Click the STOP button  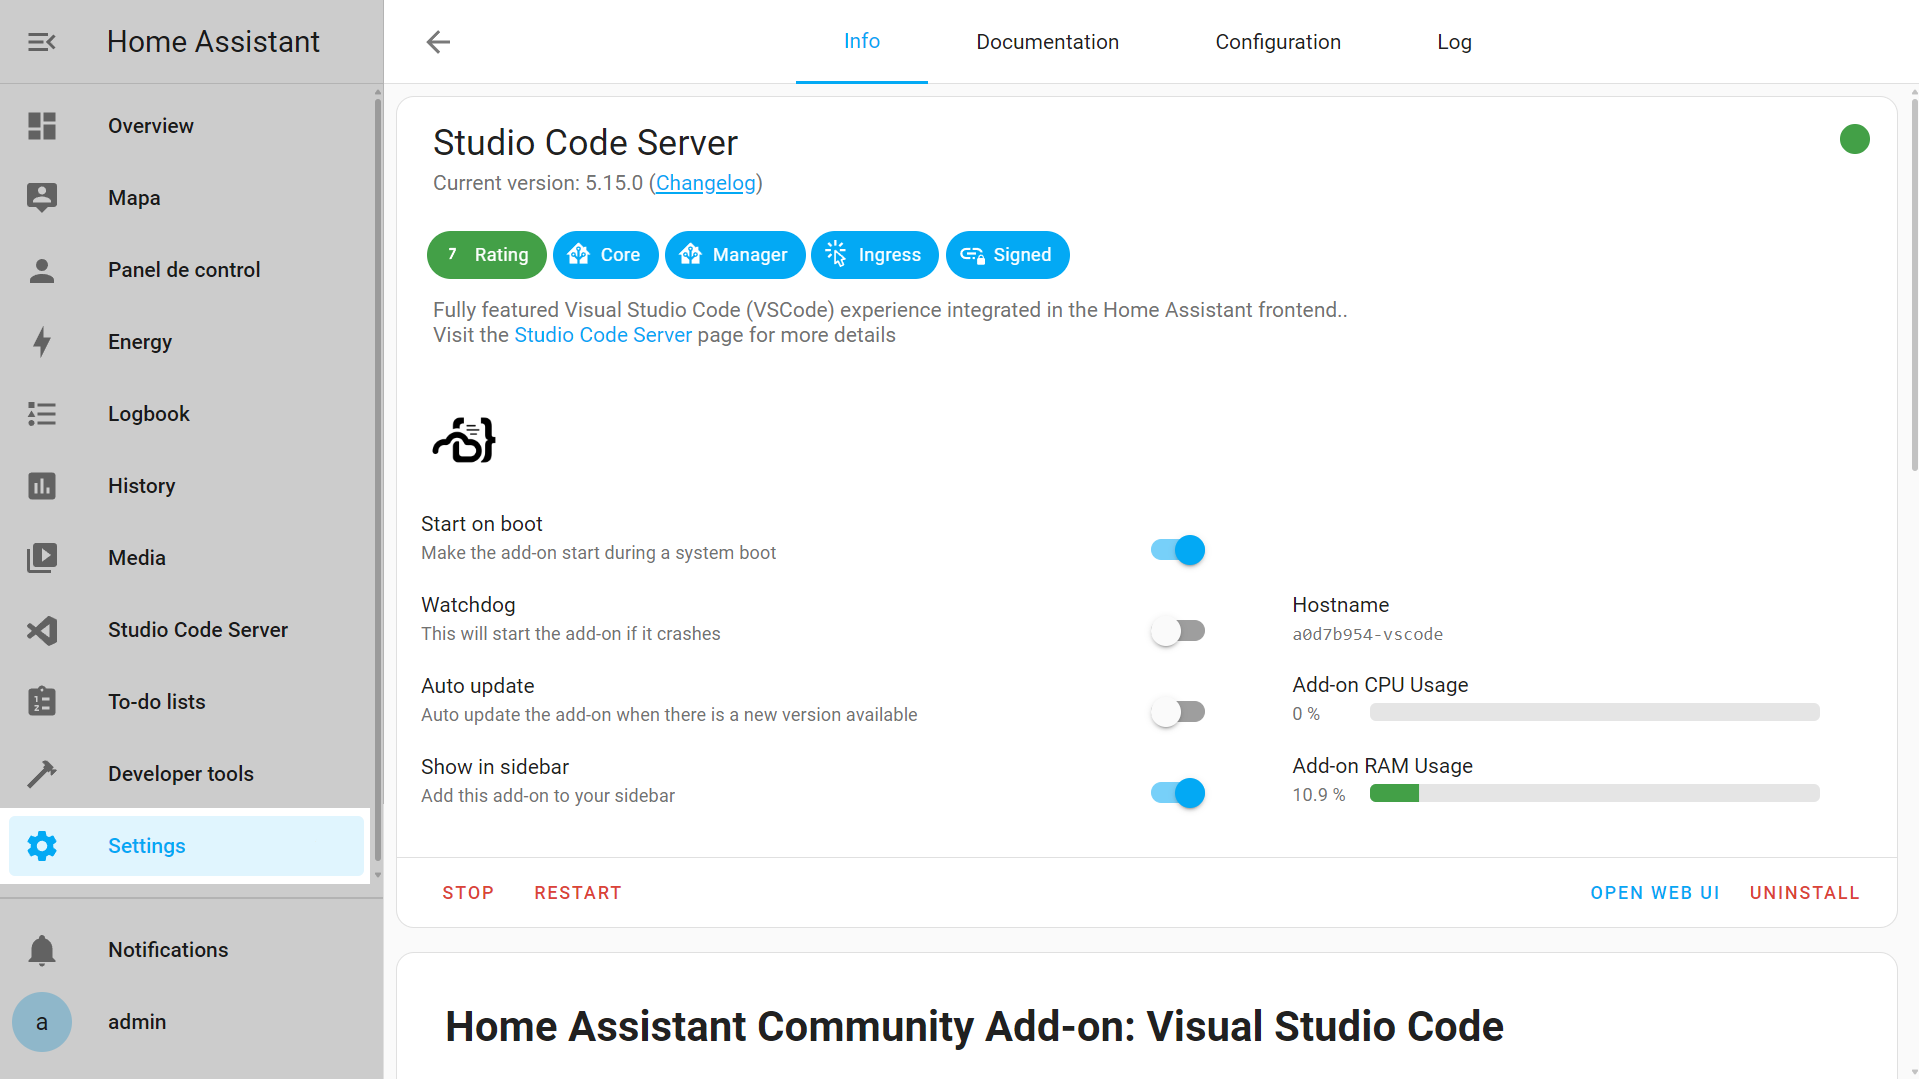click(468, 893)
